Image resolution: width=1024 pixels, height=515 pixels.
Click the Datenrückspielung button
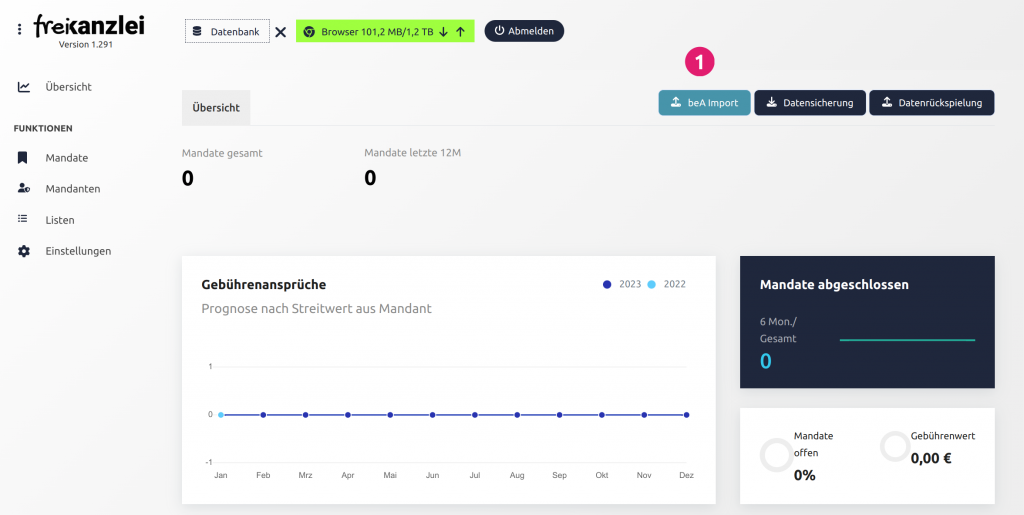(931, 102)
